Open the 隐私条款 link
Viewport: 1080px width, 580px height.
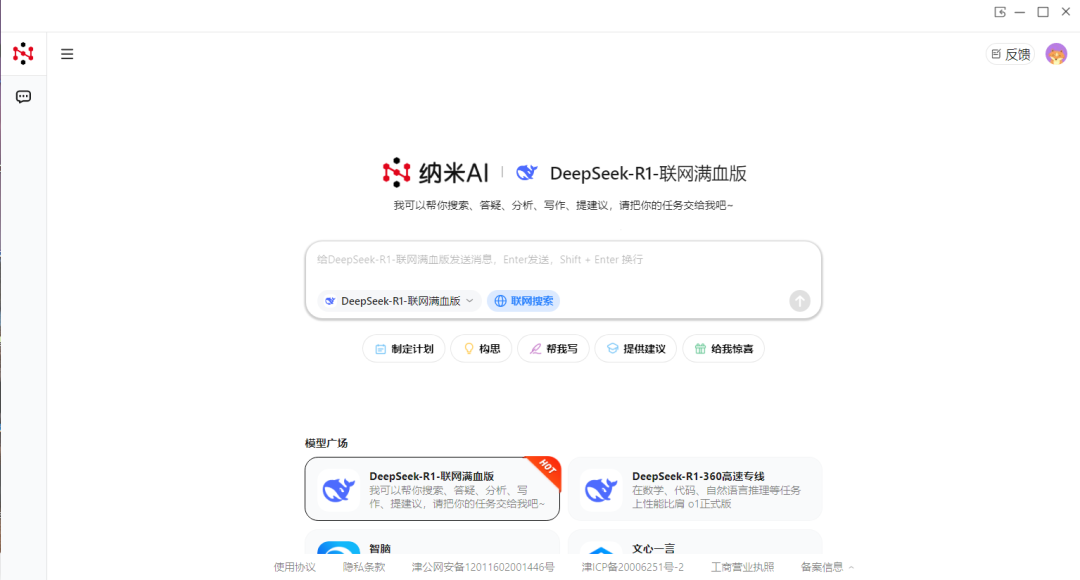point(364,567)
